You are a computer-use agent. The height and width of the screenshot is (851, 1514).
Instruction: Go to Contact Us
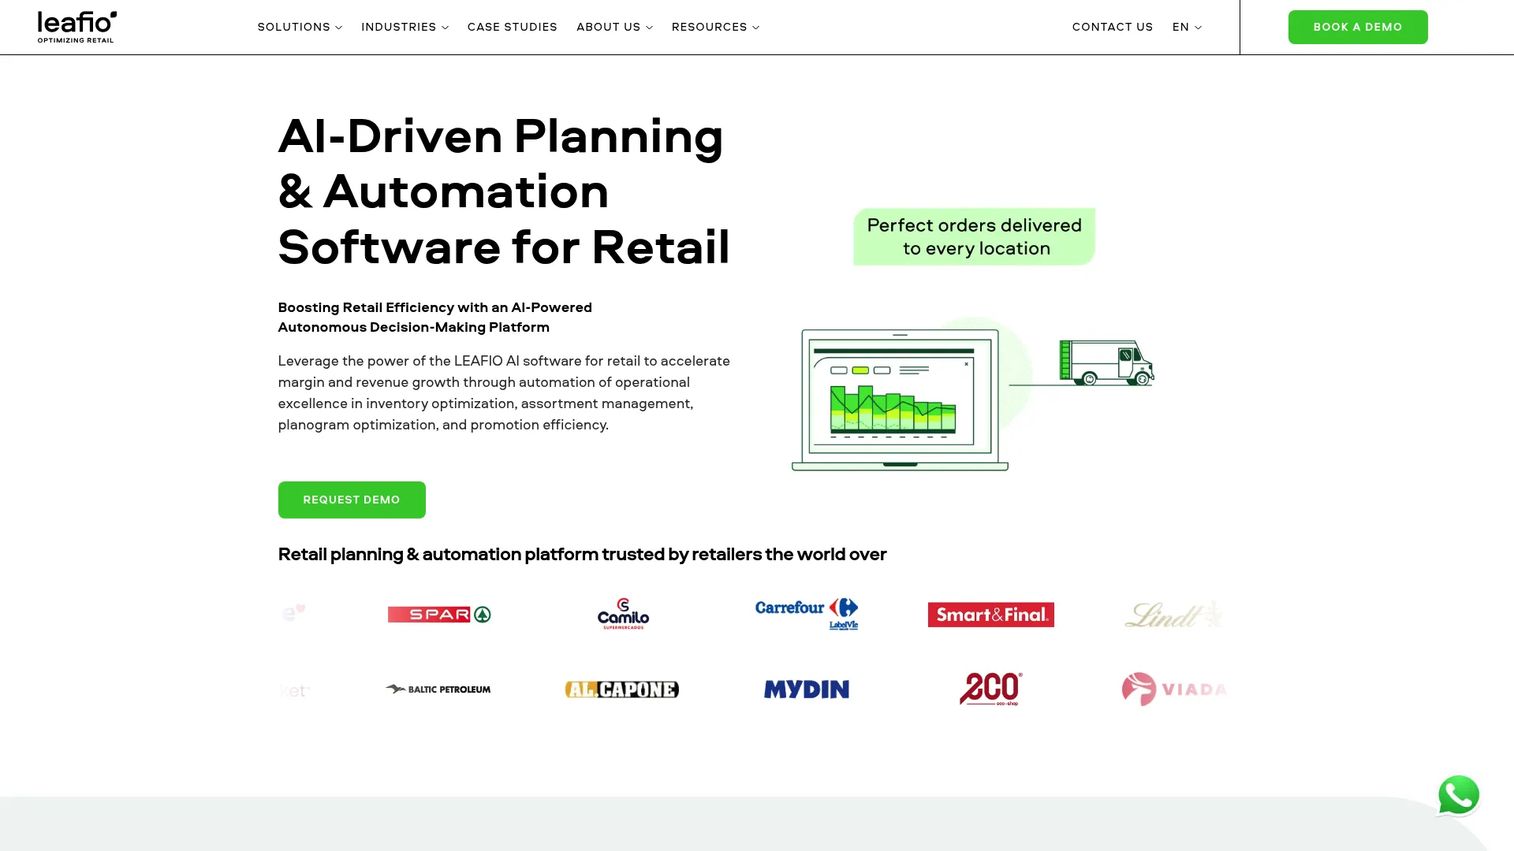point(1112,27)
